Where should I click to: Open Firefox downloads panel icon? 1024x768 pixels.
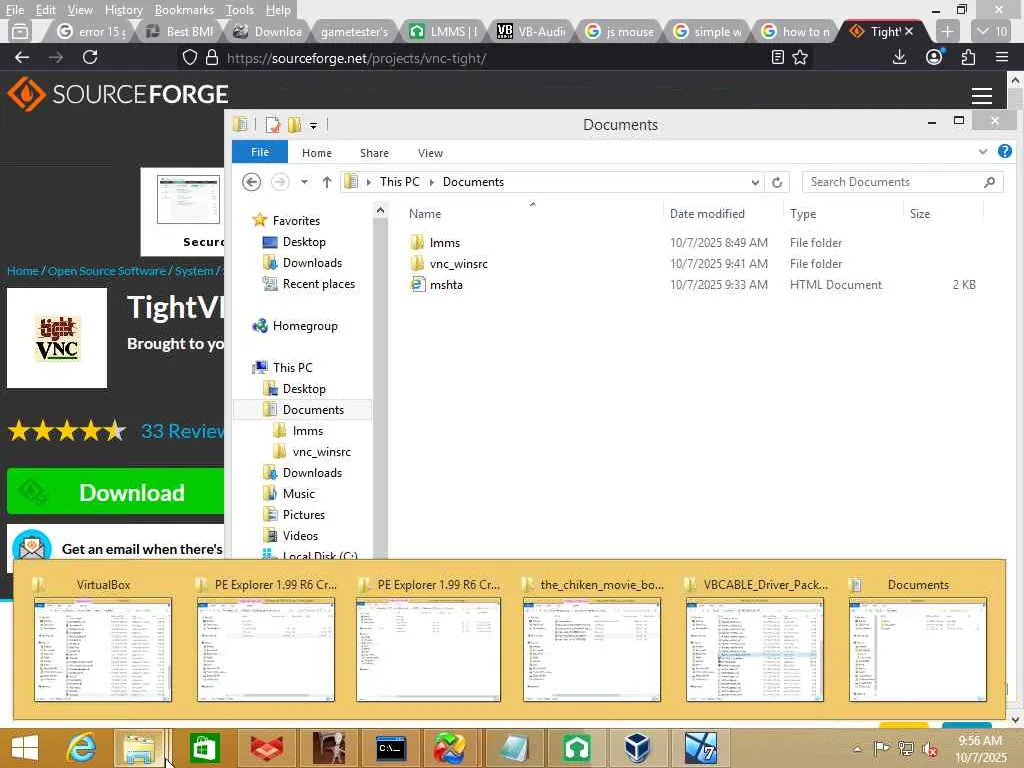click(x=899, y=57)
